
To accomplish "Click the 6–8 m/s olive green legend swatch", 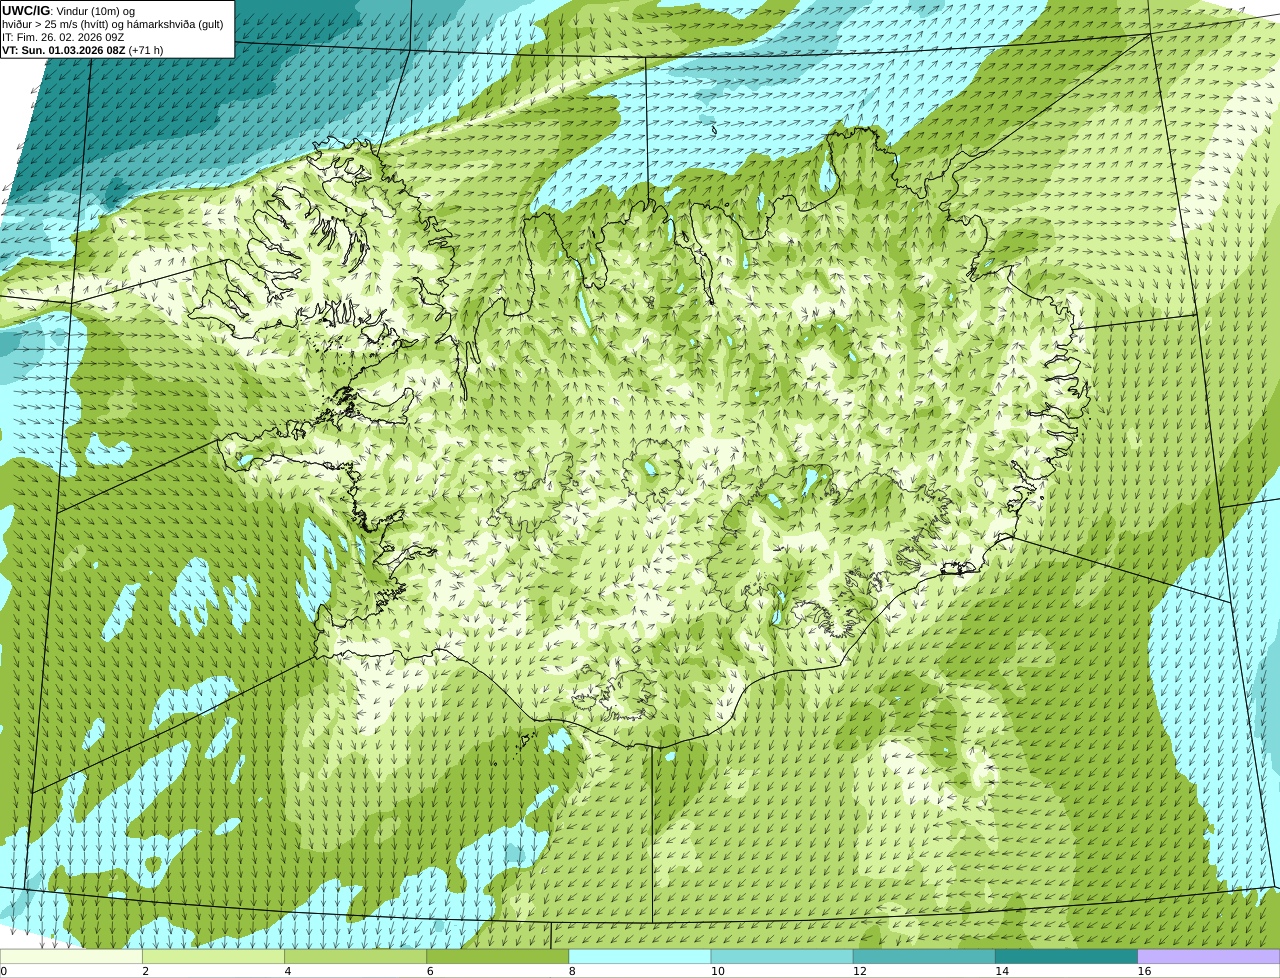I will point(498,956).
